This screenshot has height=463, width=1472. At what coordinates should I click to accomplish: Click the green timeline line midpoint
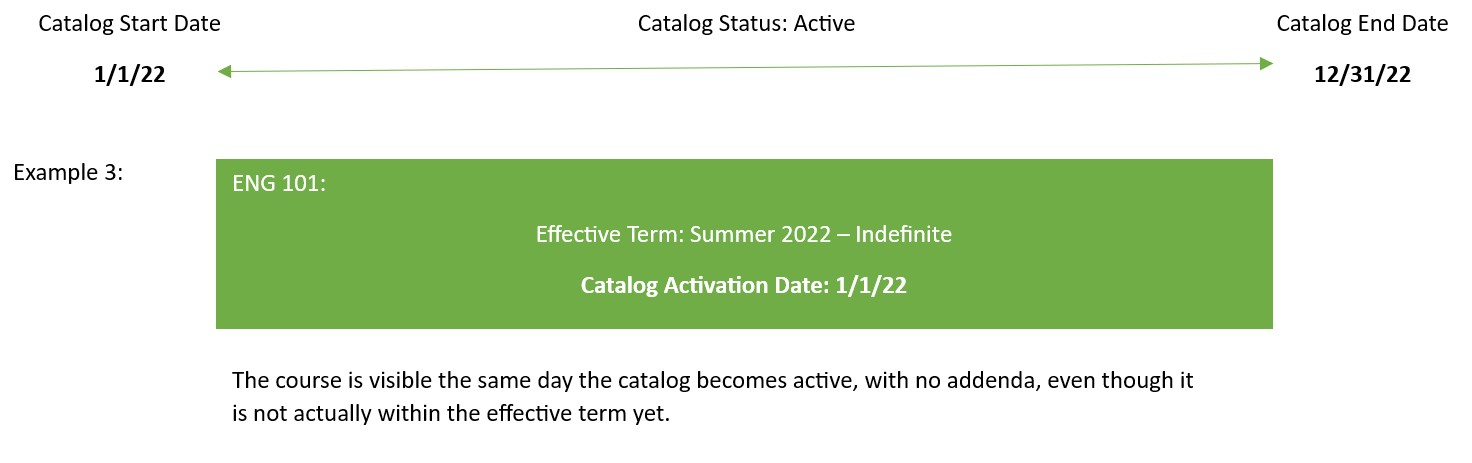pyautogui.click(x=745, y=68)
